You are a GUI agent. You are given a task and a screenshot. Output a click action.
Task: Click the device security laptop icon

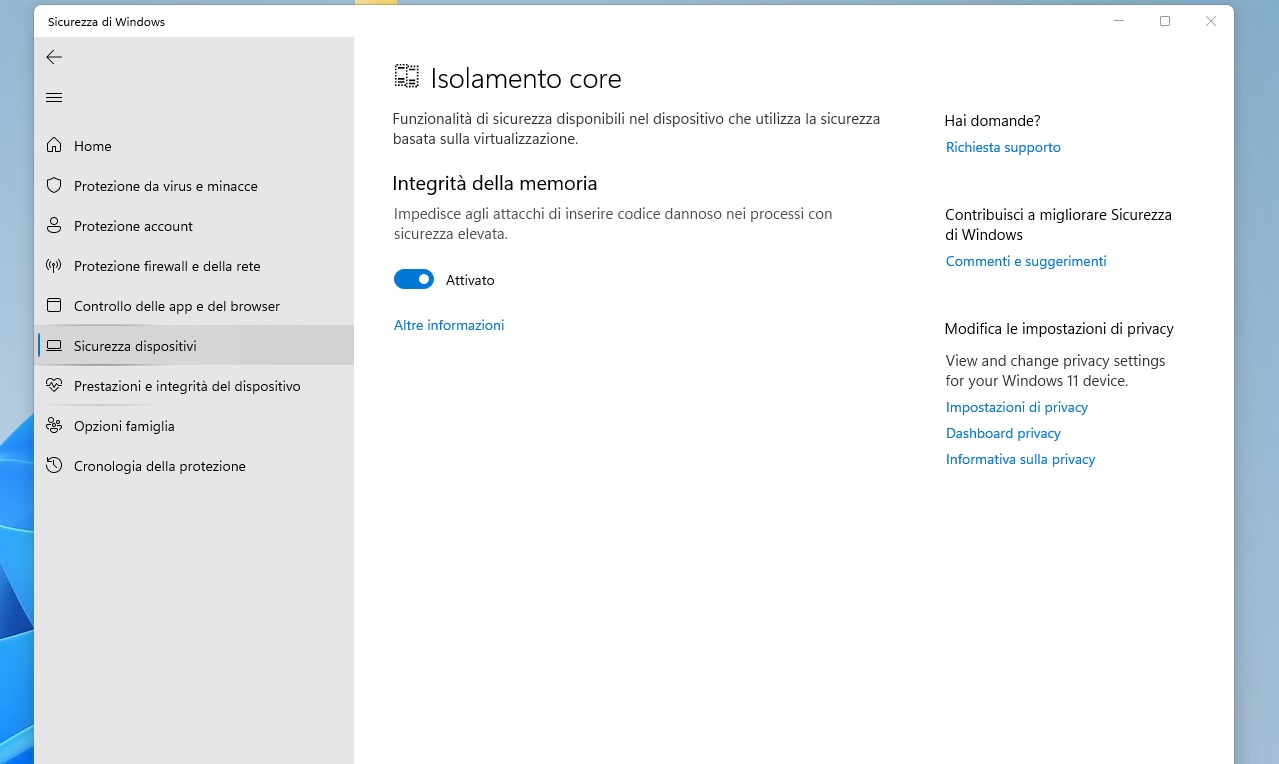pos(54,346)
